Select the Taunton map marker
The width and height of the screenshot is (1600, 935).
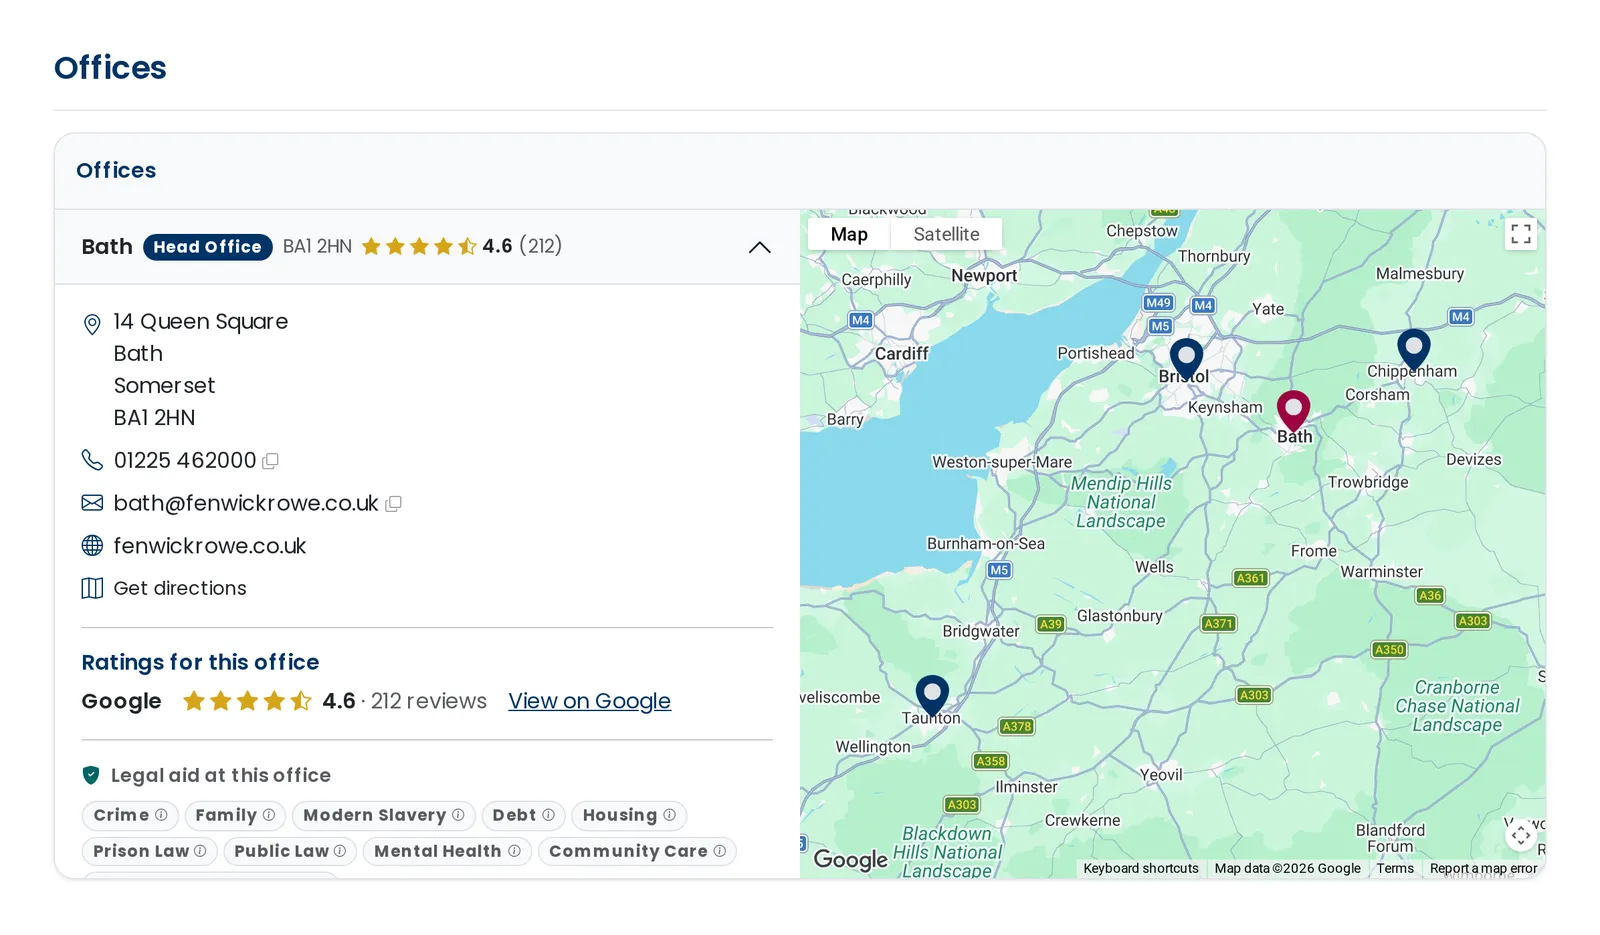(x=932, y=695)
